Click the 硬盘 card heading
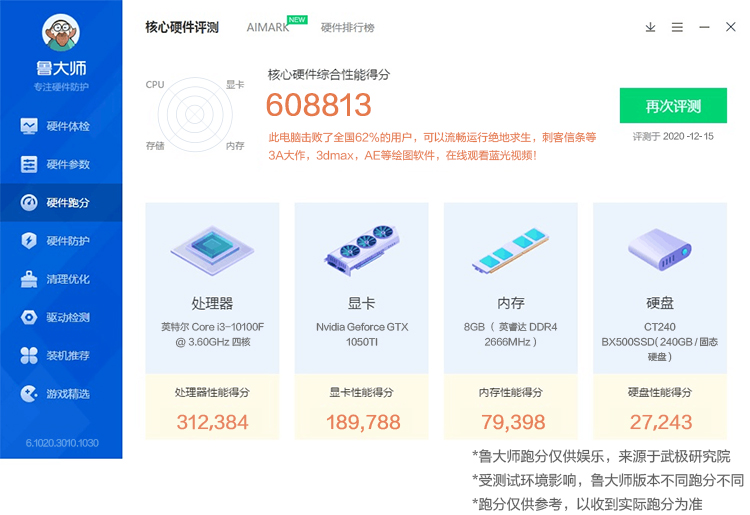Viewport: 750px width, 515px height. [x=660, y=303]
